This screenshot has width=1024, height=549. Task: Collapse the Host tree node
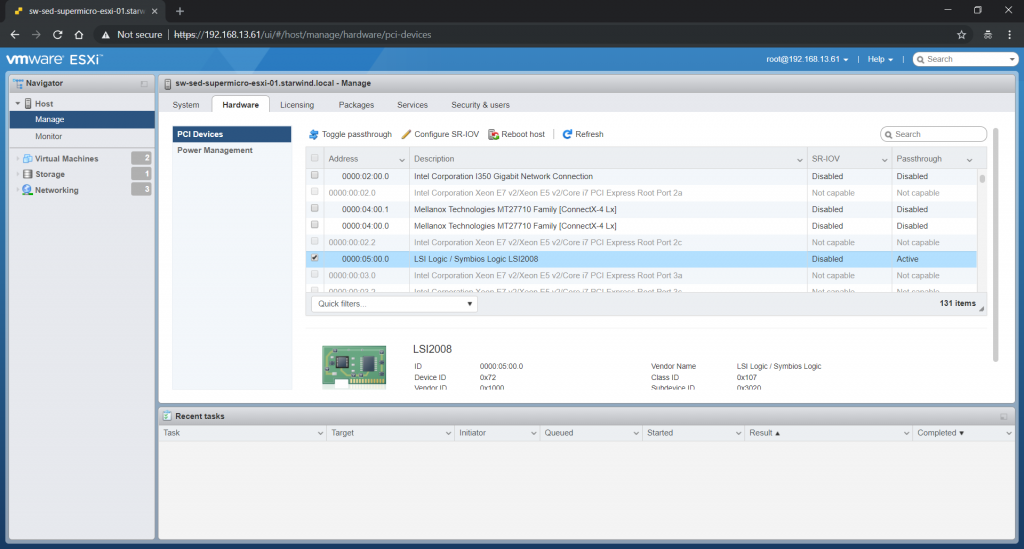pyautogui.click(x=18, y=104)
